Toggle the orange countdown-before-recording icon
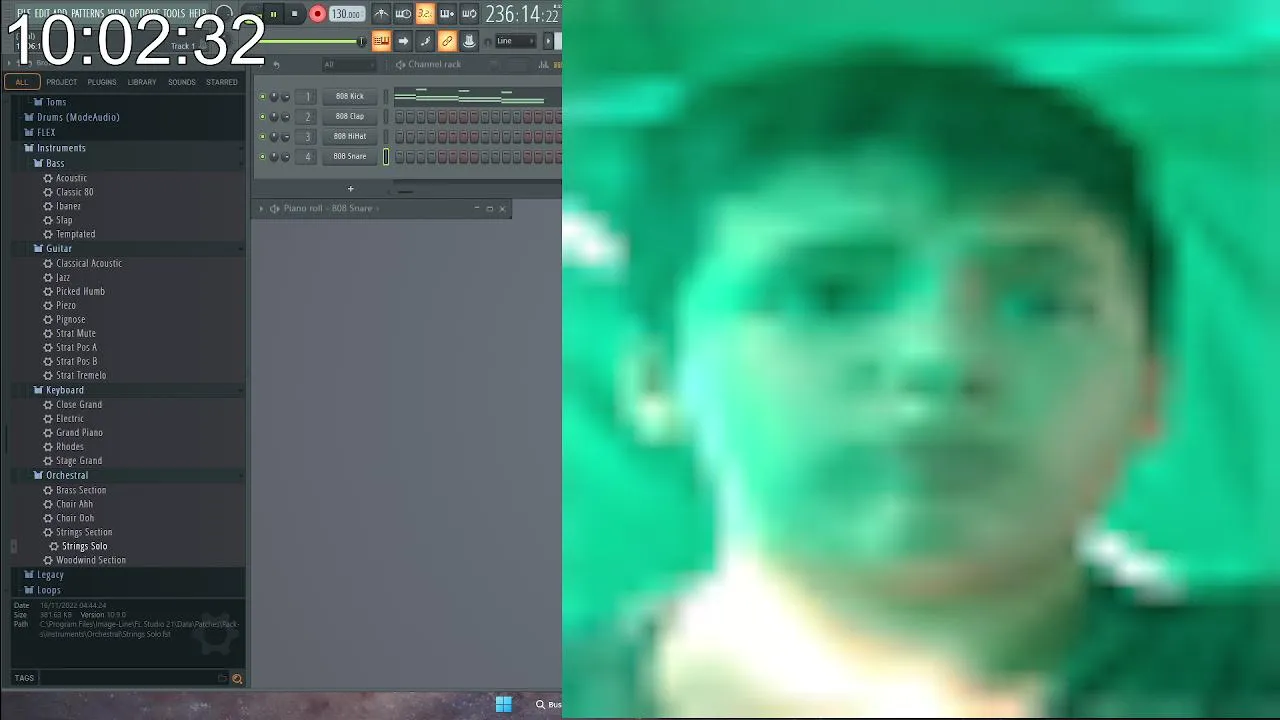 [x=425, y=14]
